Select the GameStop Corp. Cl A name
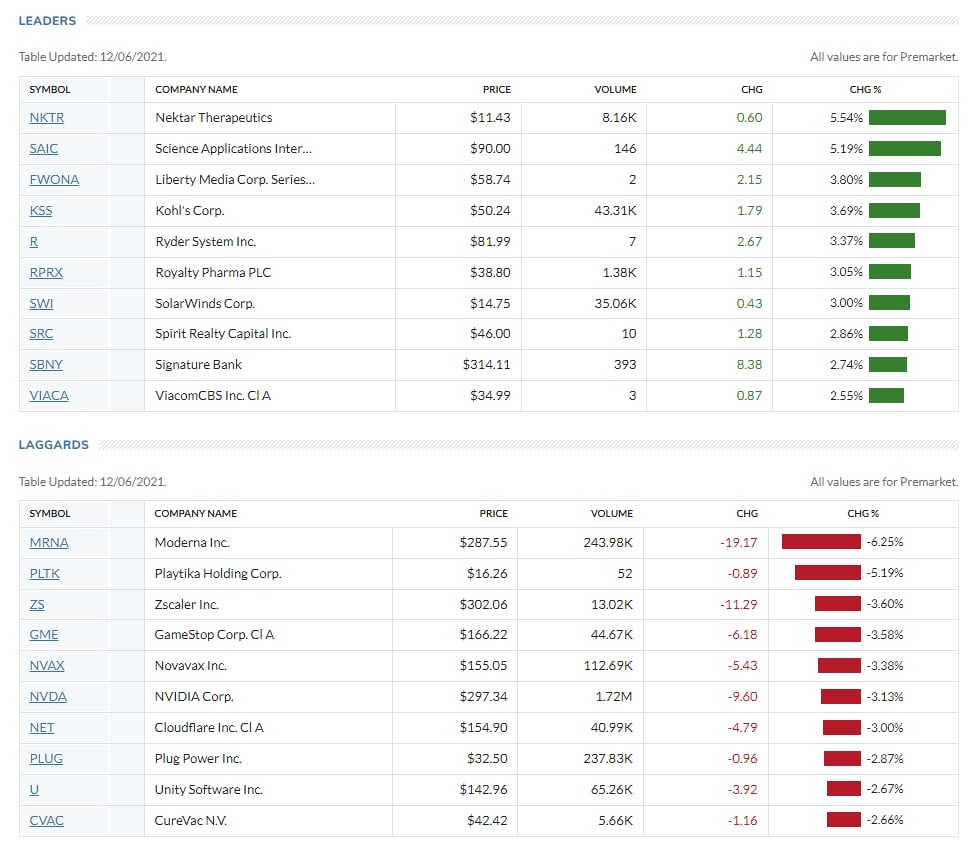973x845 pixels. point(214,635)
